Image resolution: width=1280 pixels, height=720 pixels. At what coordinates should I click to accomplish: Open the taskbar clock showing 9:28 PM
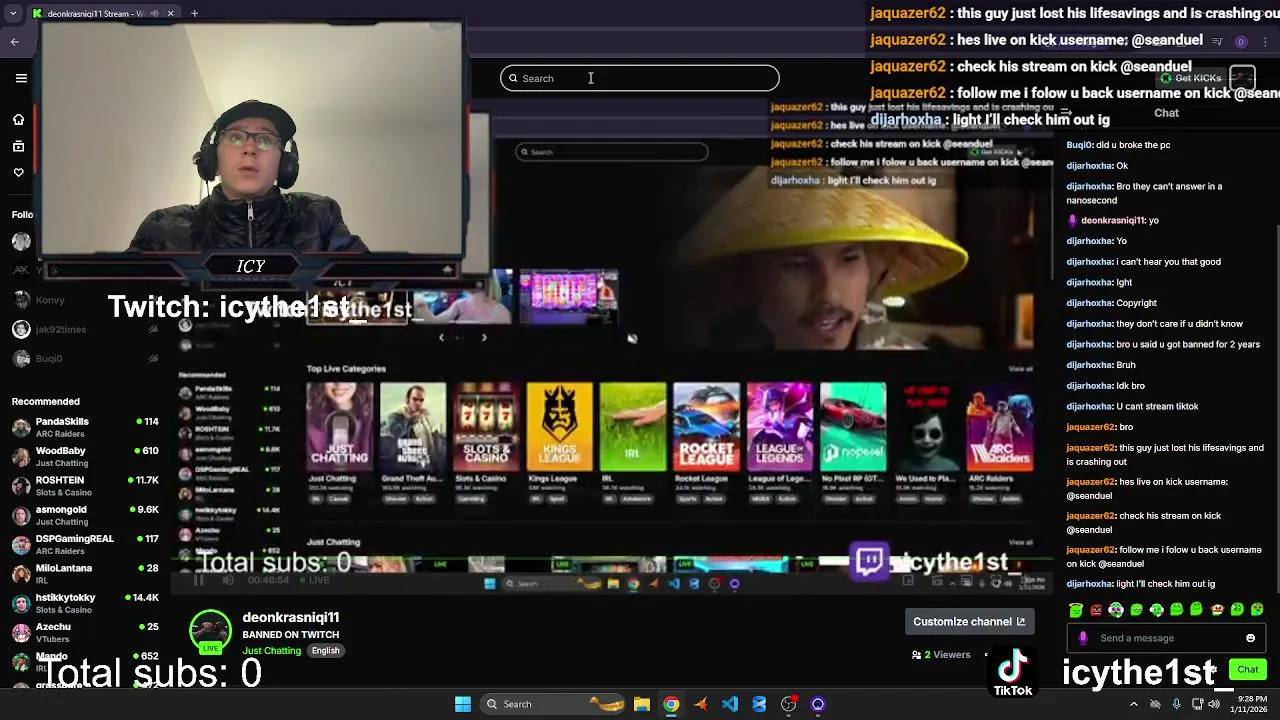tap(1248, 704)
